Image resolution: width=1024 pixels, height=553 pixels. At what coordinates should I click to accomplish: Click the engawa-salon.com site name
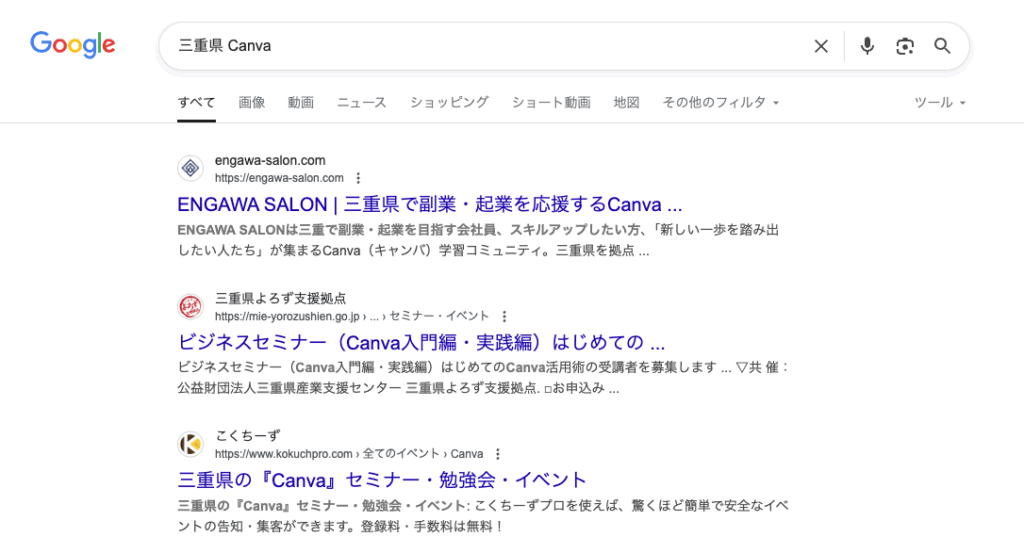pyautogui.click(x=270, y=161)
